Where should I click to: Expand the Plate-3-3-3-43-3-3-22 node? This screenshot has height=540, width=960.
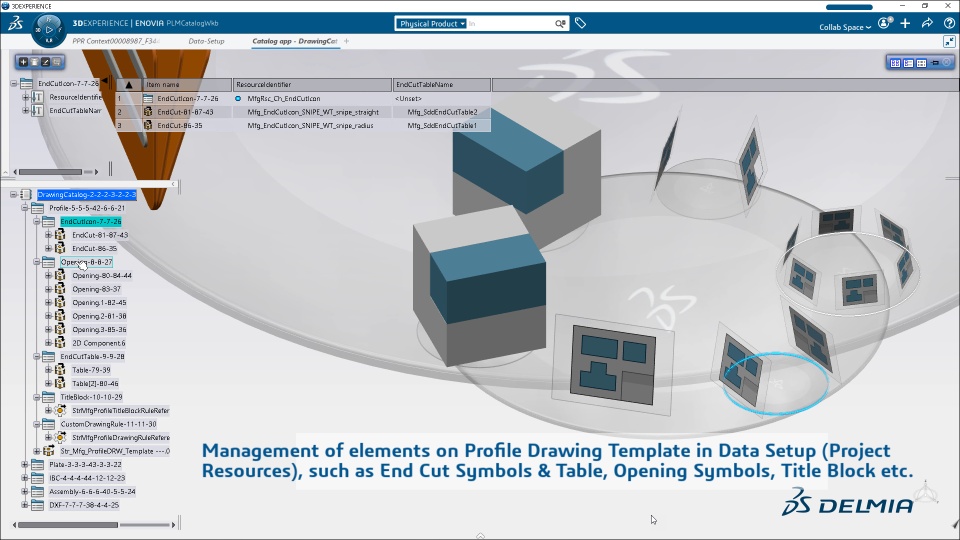(25, 464)
